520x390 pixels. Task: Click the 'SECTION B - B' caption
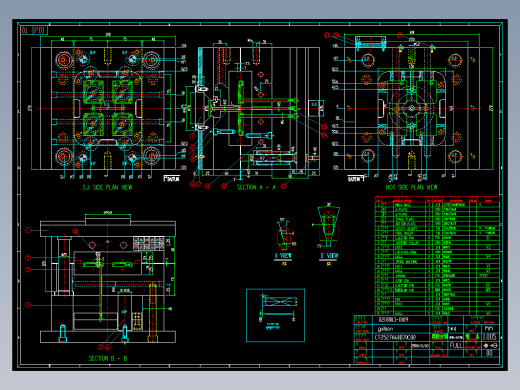(108, 358)
